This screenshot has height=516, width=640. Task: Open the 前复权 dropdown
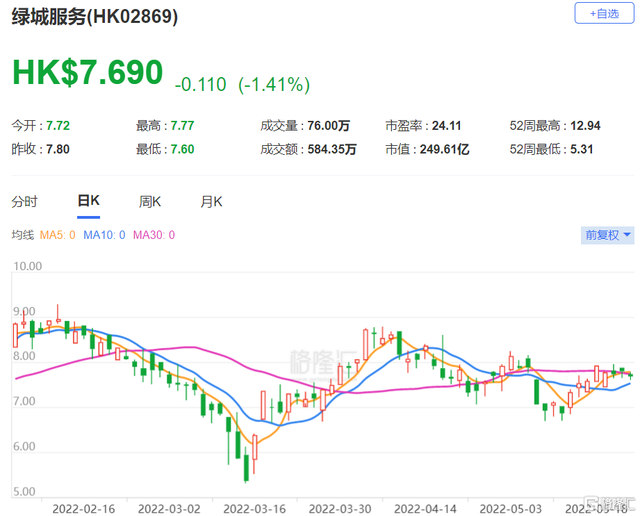[607, 235]
